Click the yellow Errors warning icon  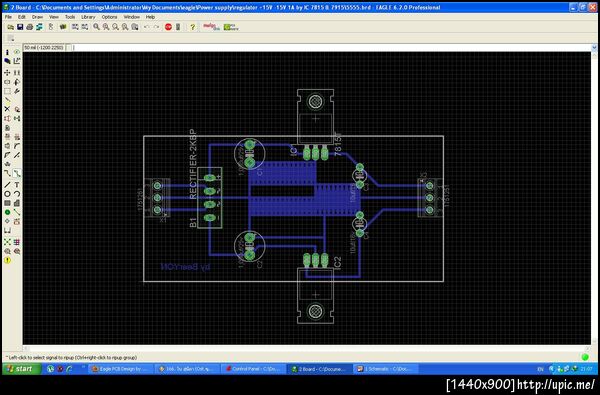pos(7,260)
